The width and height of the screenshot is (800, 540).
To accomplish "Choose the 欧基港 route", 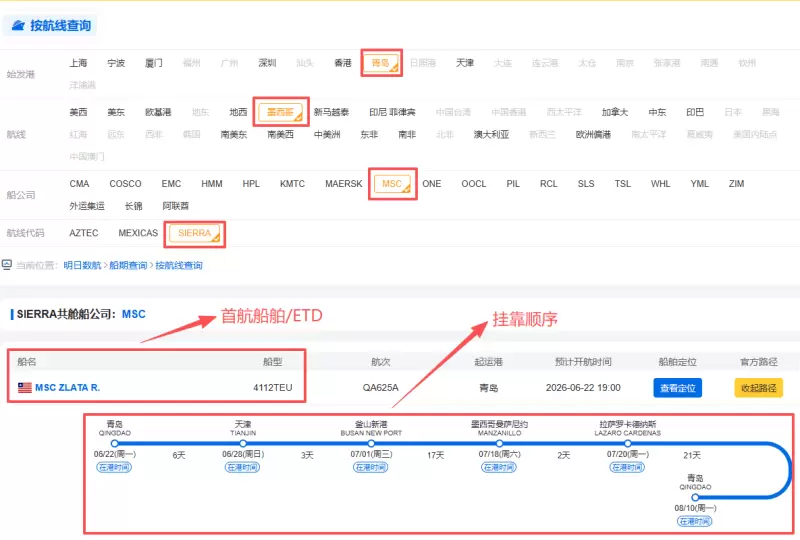I will pyautogui.click(x=158, y=112).
